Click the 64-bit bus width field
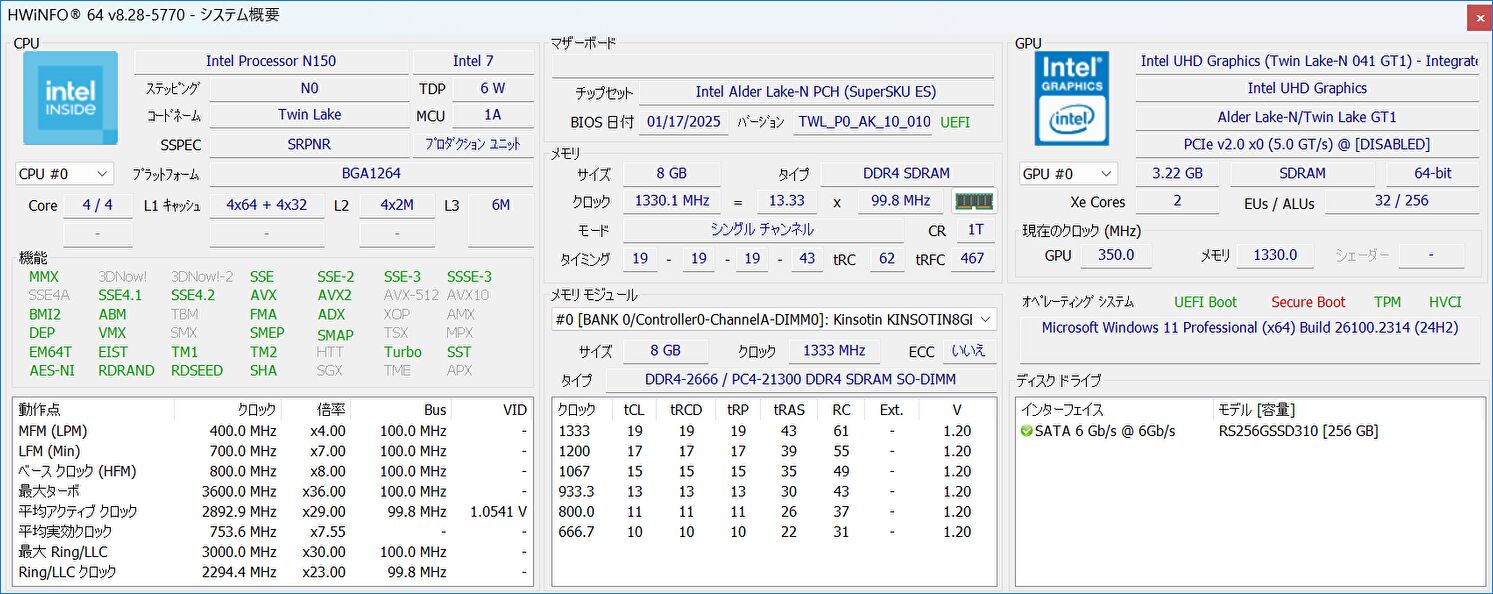 (x=1431, y=174)
